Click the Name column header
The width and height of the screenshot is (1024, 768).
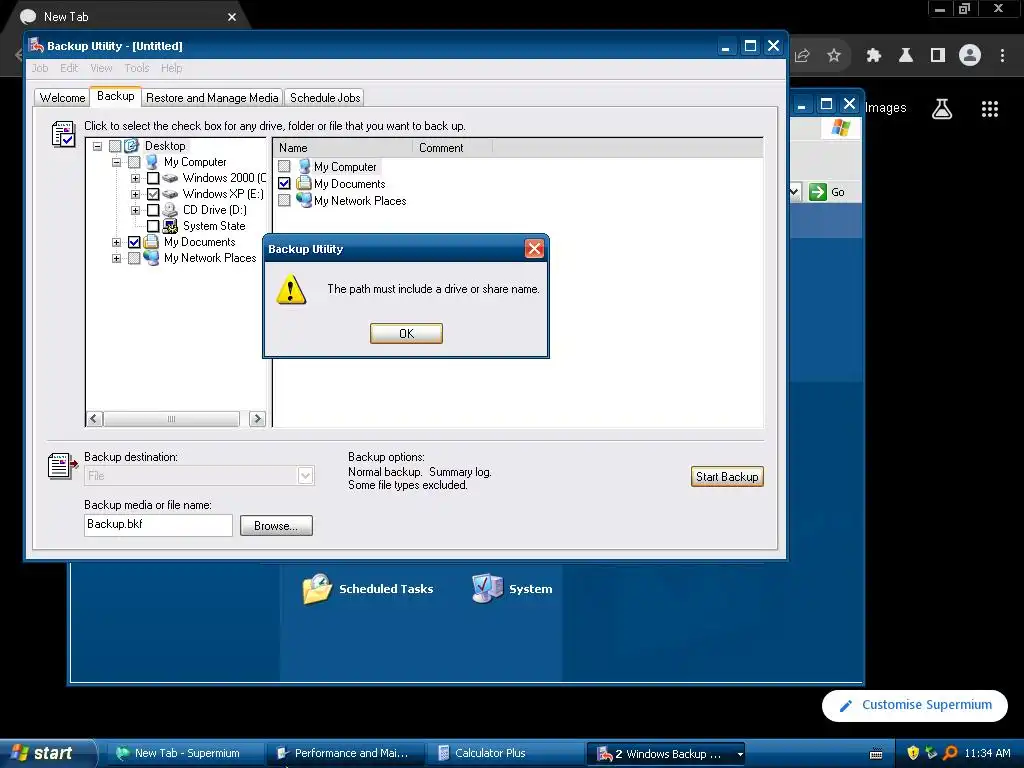(343, 148)
